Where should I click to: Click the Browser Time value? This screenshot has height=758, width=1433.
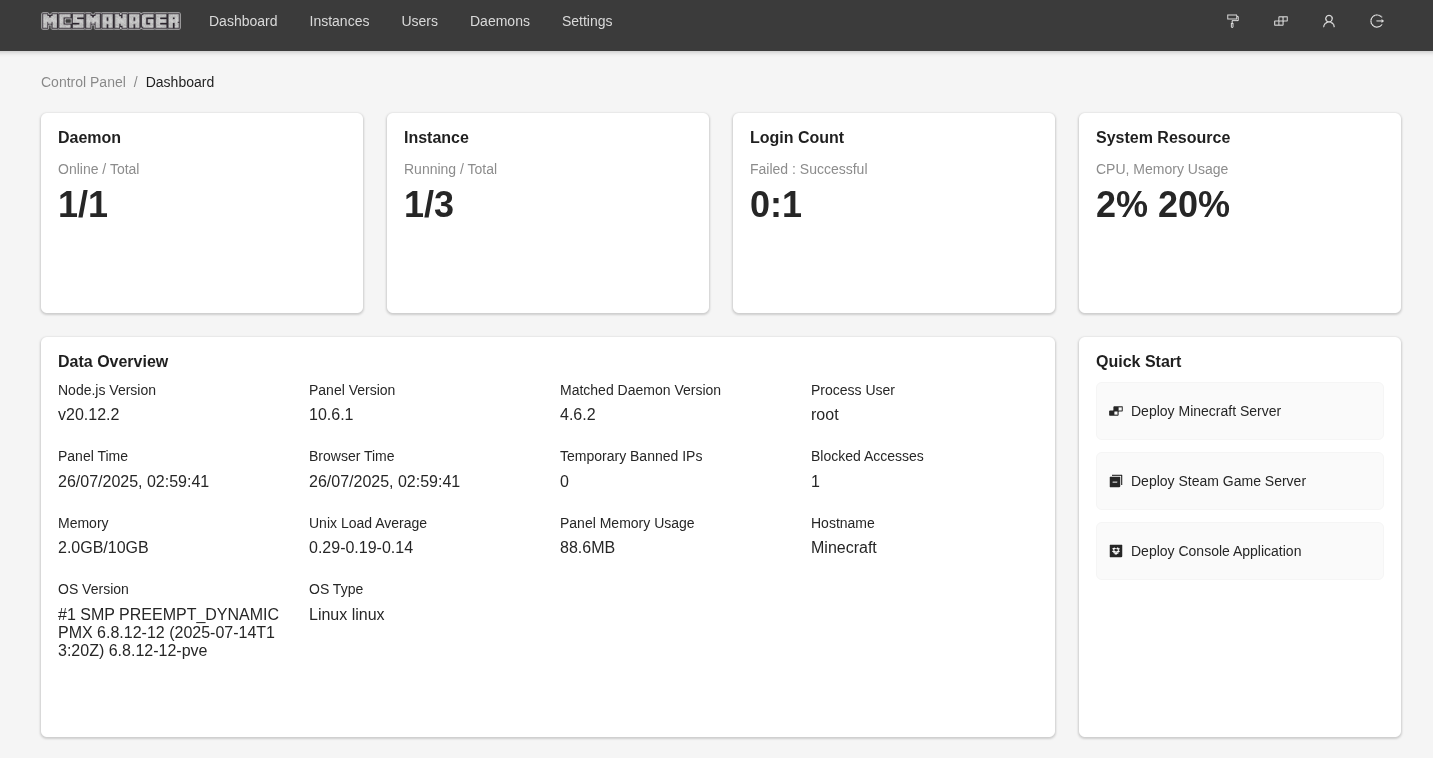tap(384, 482)
